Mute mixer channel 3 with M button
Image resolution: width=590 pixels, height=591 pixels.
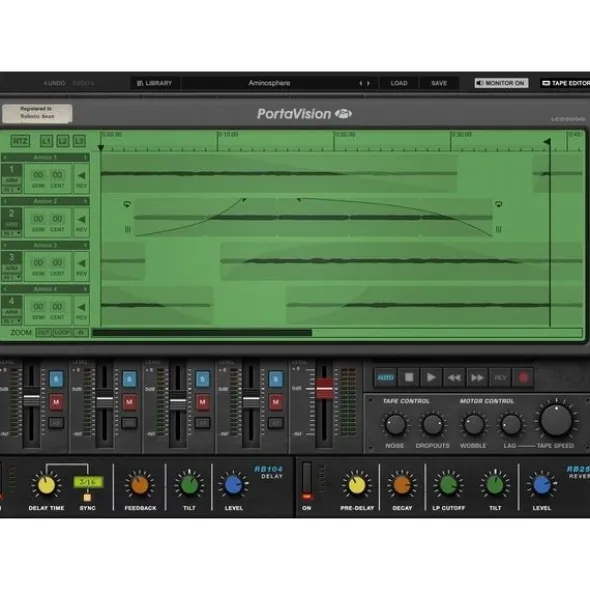point(202,402)
